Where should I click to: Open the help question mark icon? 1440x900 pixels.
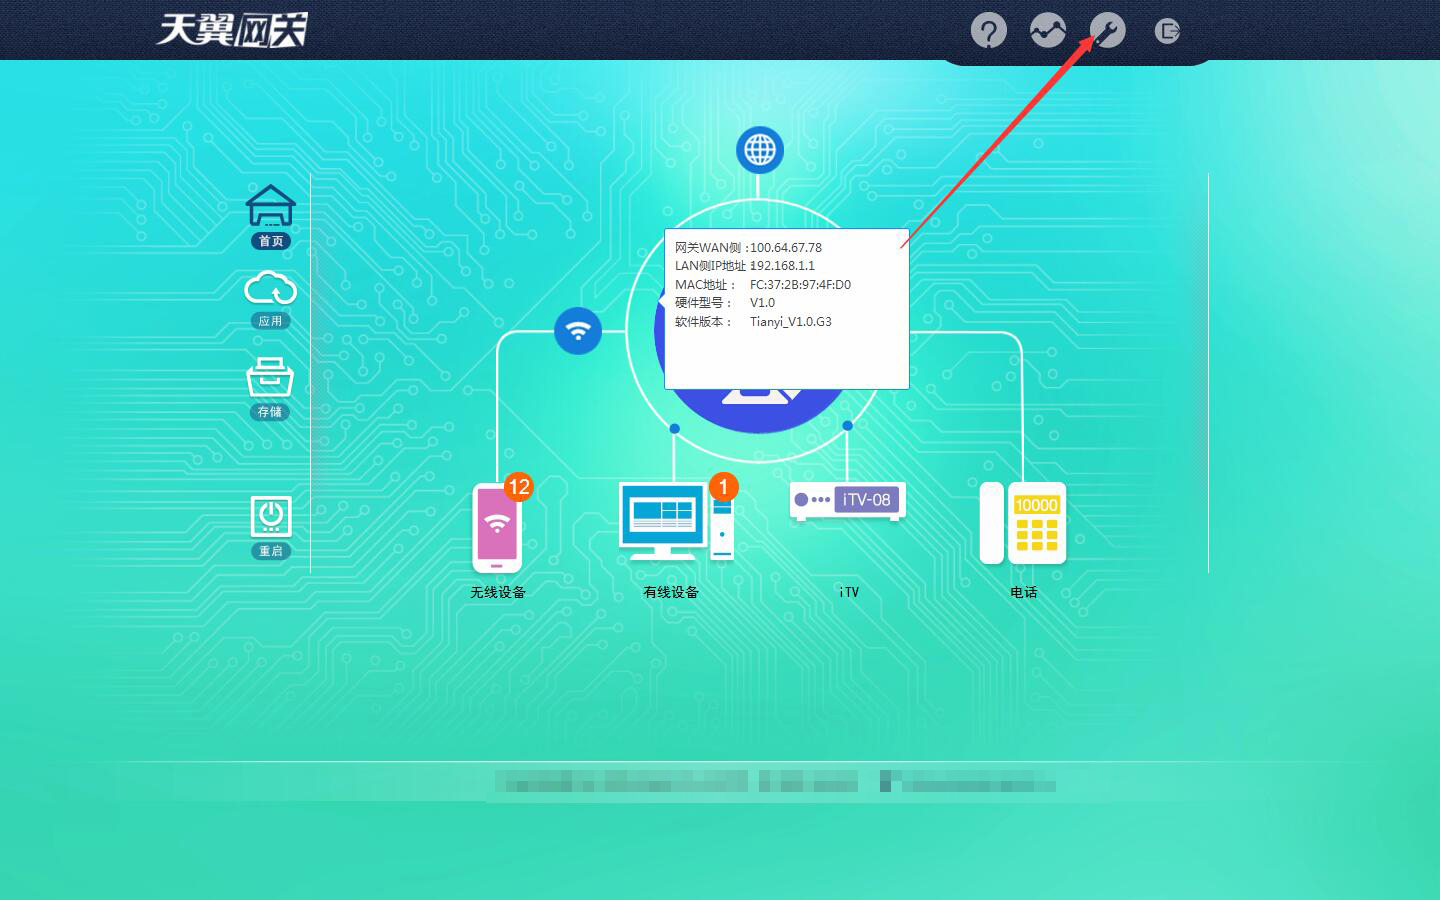988,30
